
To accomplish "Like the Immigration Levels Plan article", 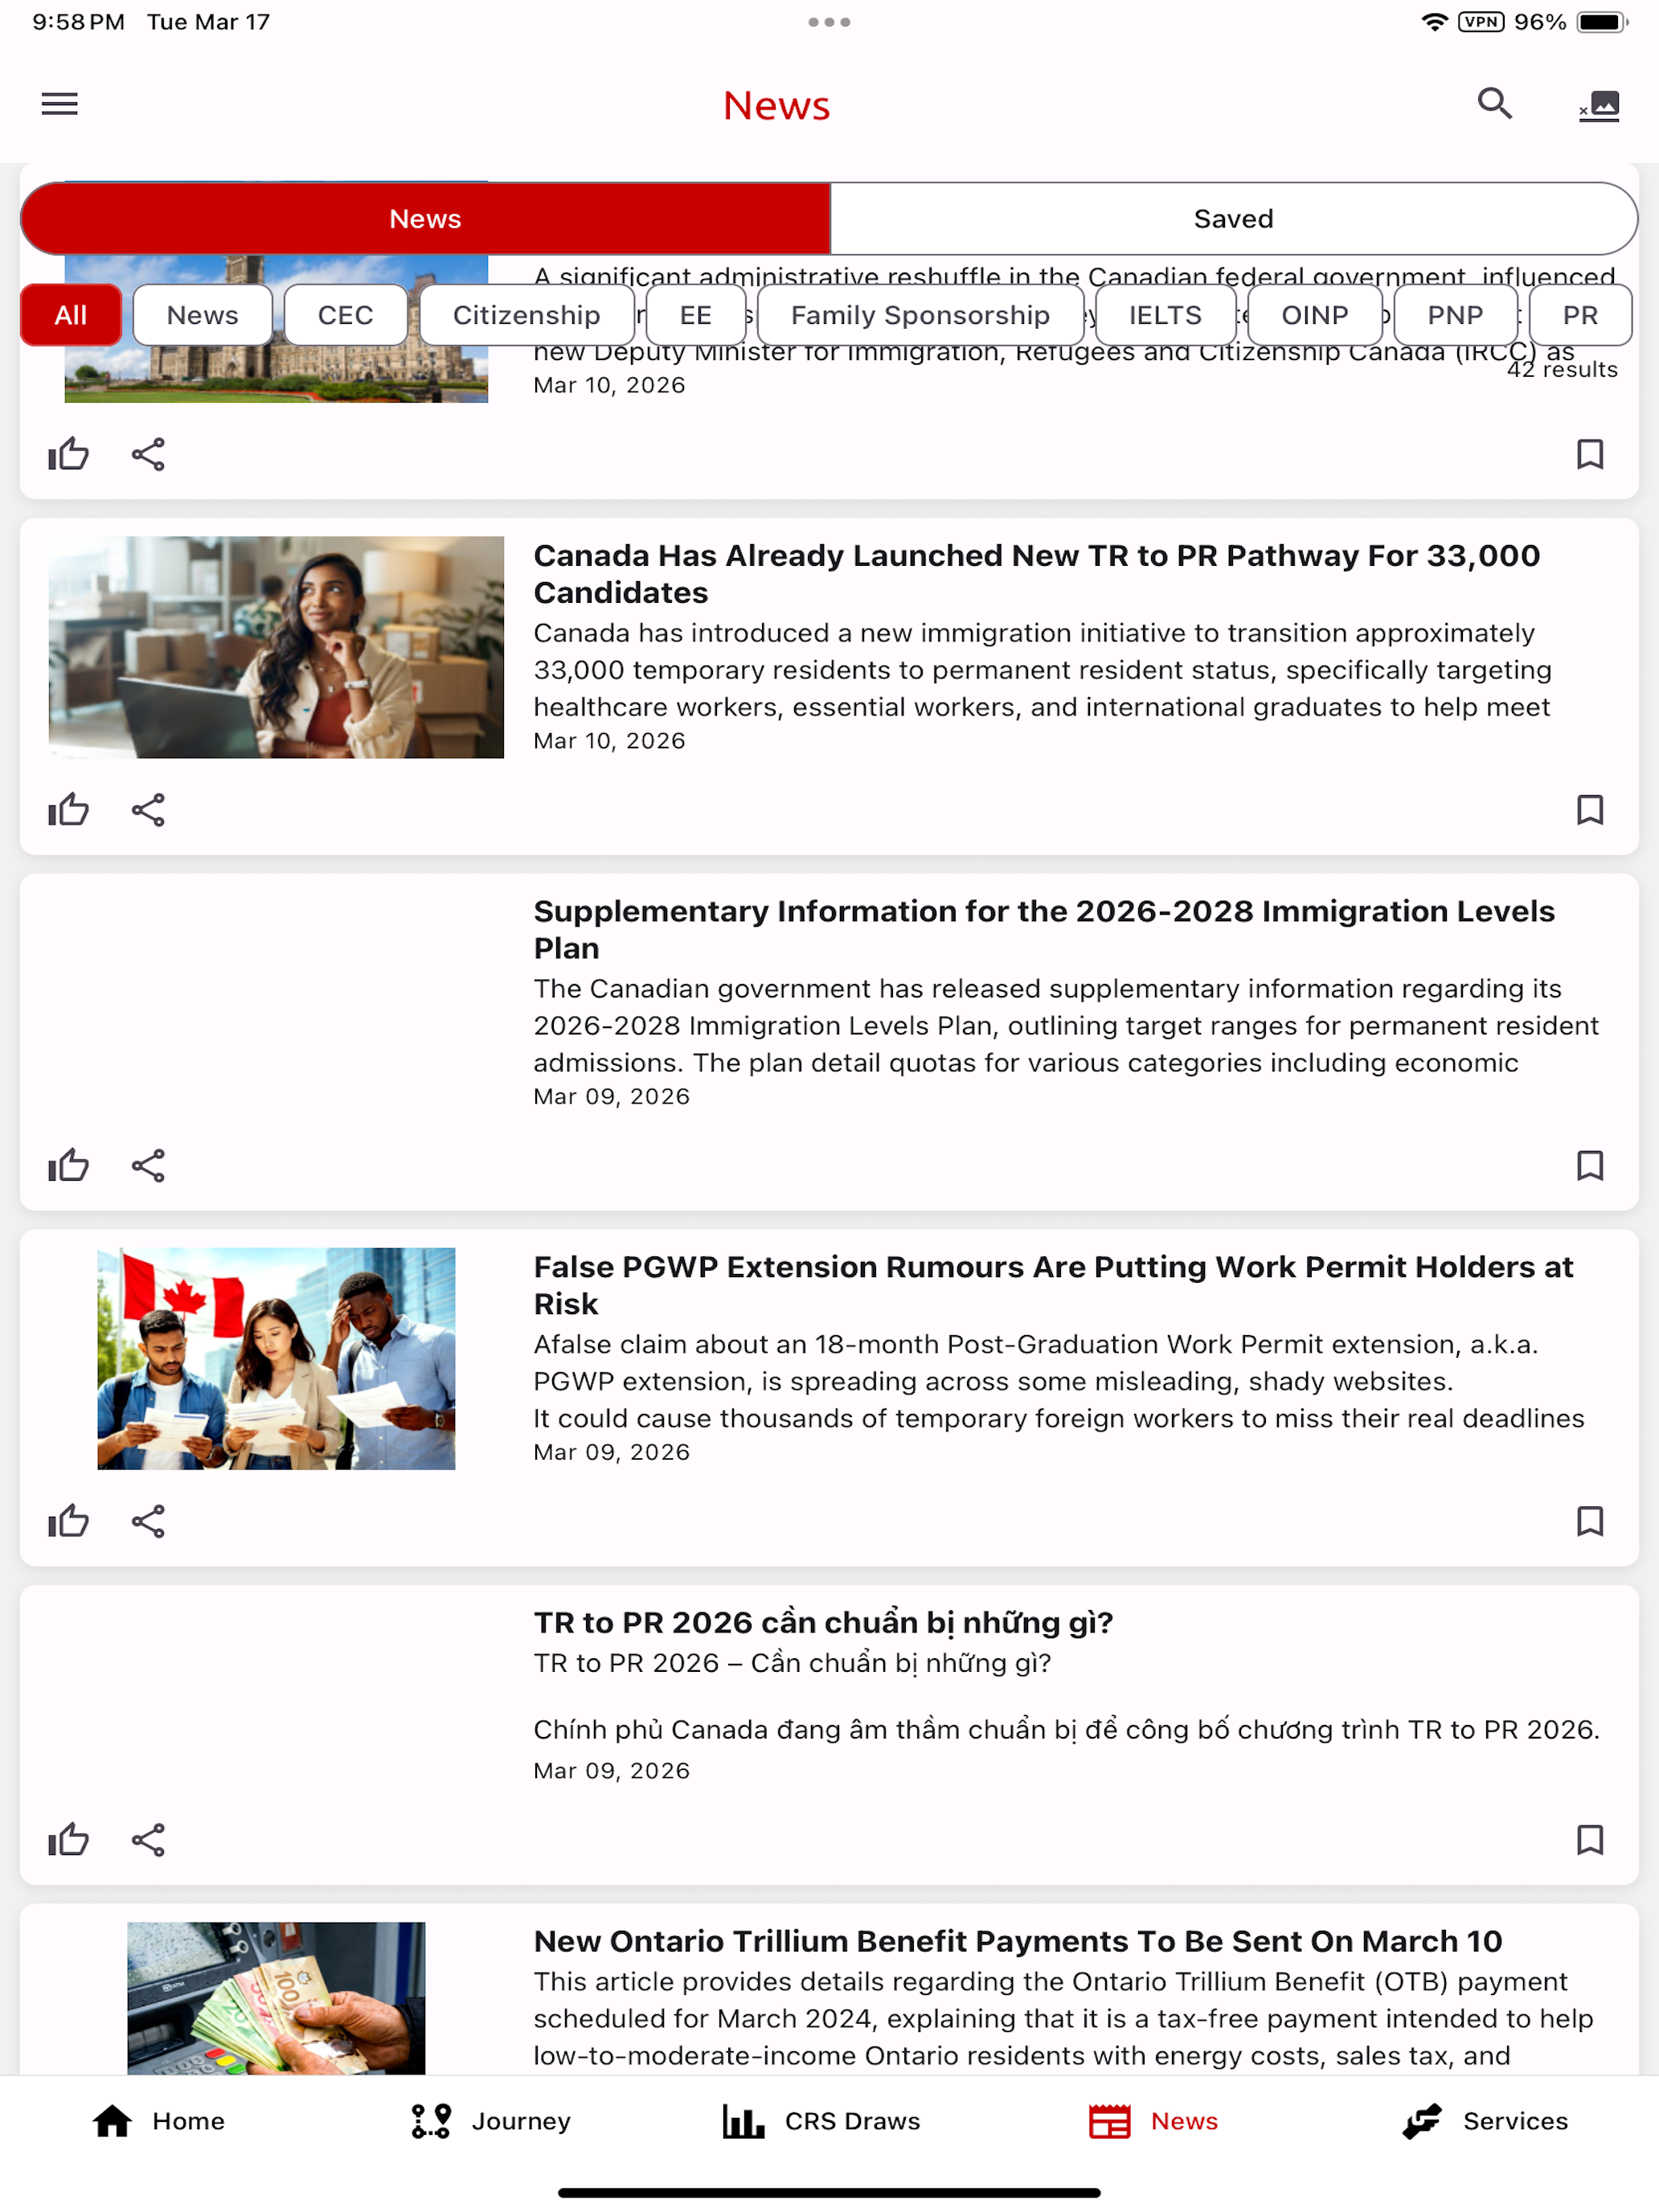I will click(x=69, y=1166).
